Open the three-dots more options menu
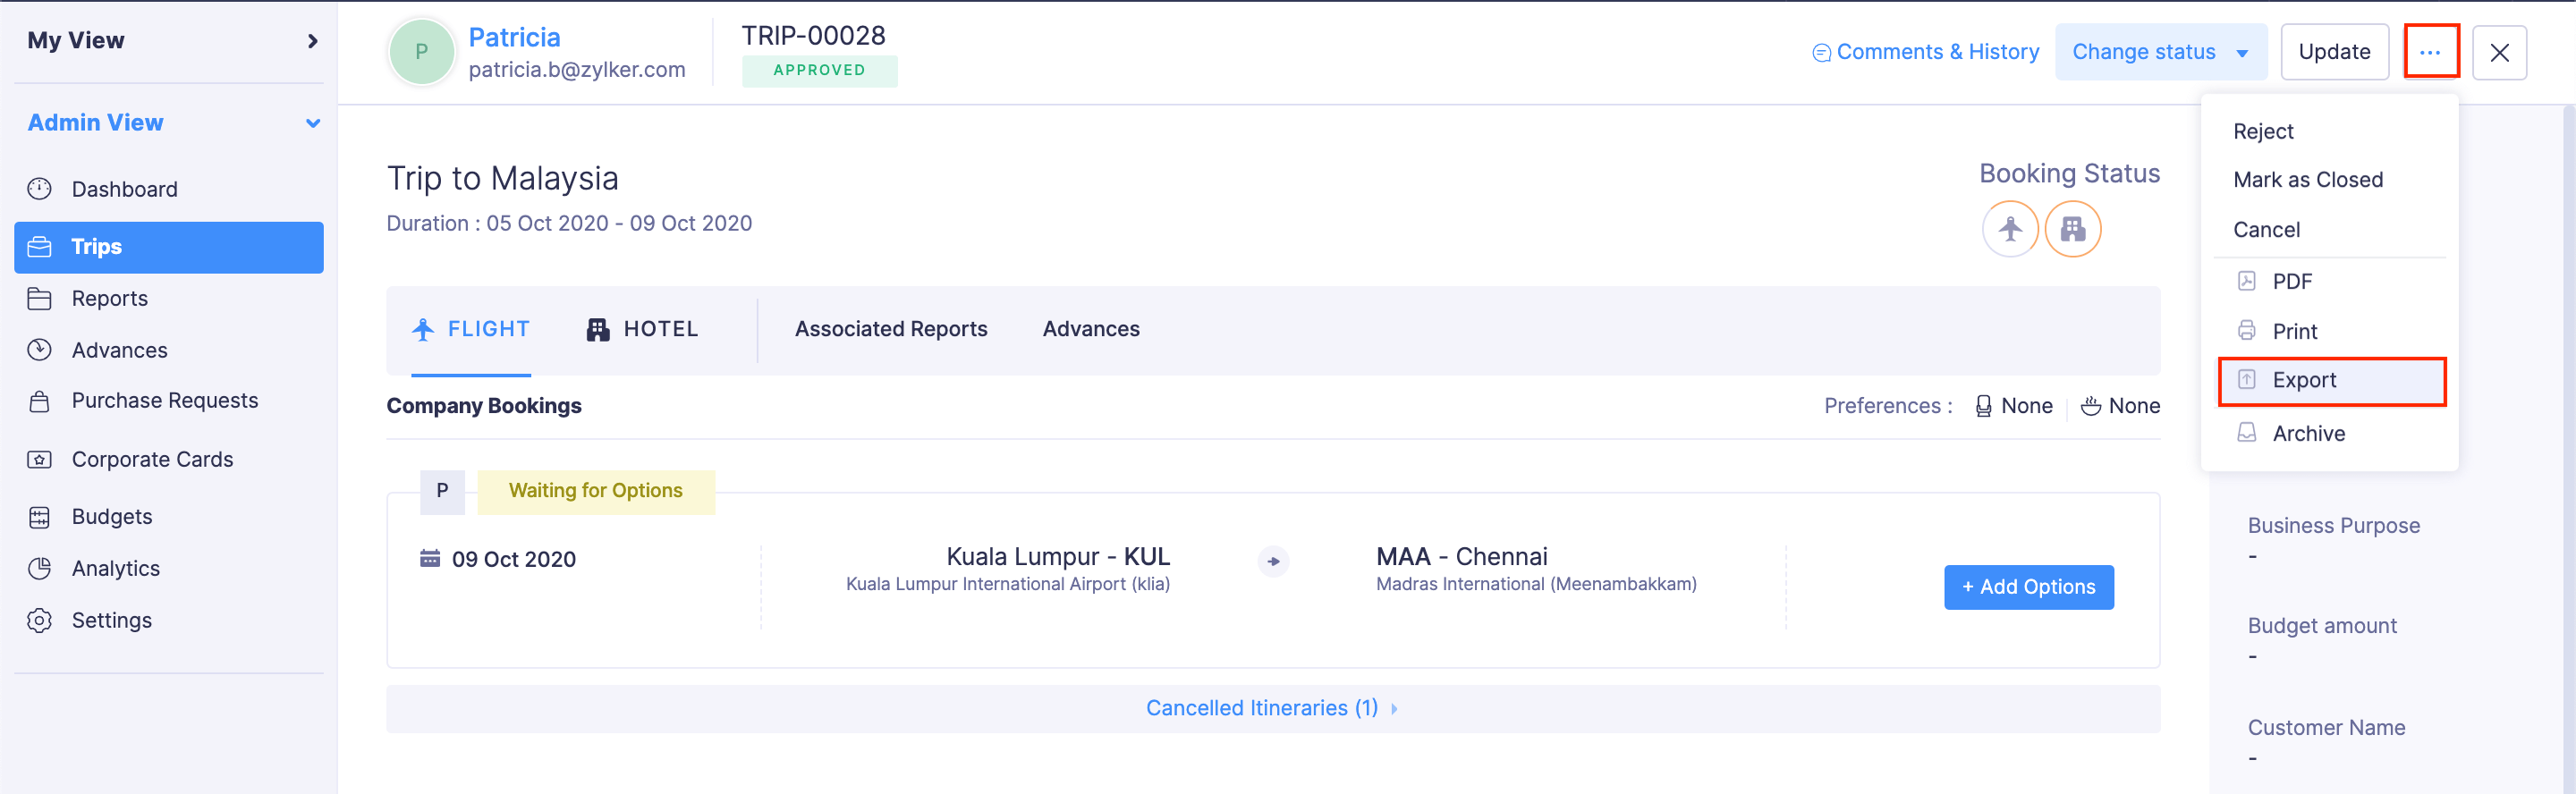The width and height of the screenshot is (2576, 794). pos(2430,52)
